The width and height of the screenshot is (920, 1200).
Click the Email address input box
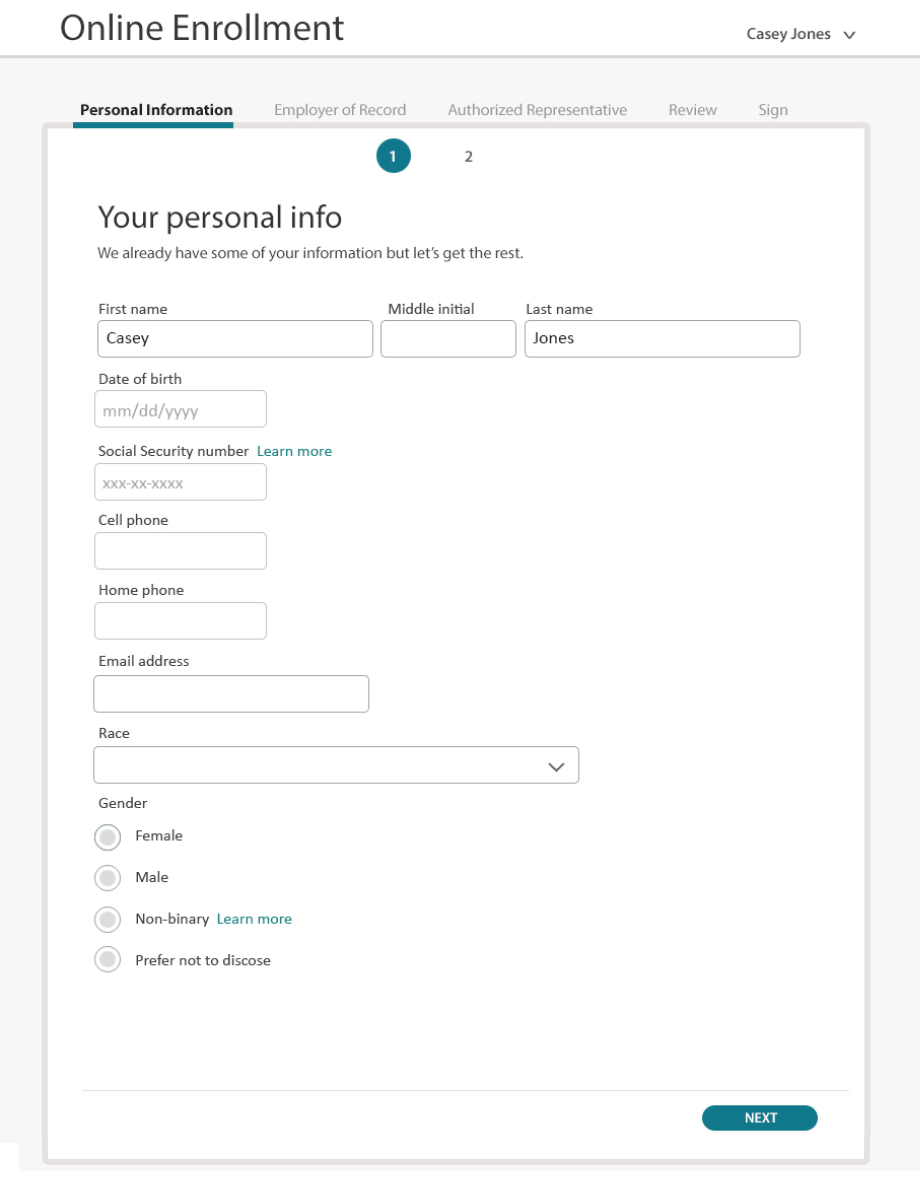pyautogui.click(x=231, y=694)
